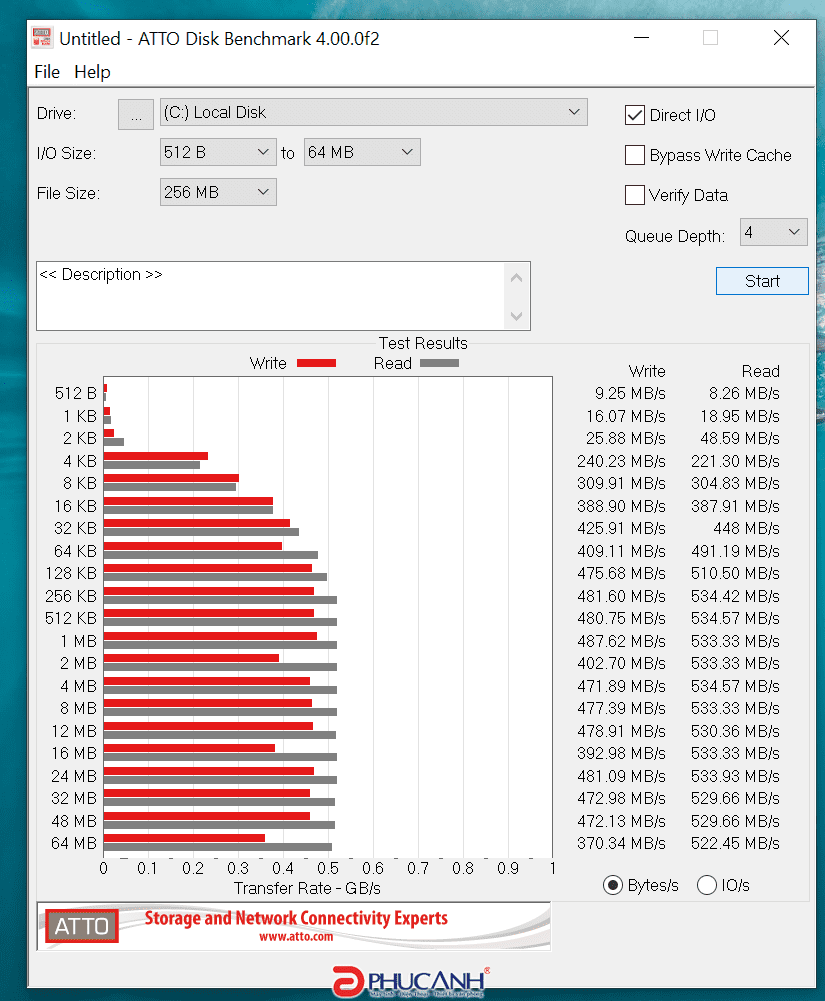This screenshot has width=825, height=1001.
Task: Click the gray Read legend swatch
Action: (x=439, y=363)
